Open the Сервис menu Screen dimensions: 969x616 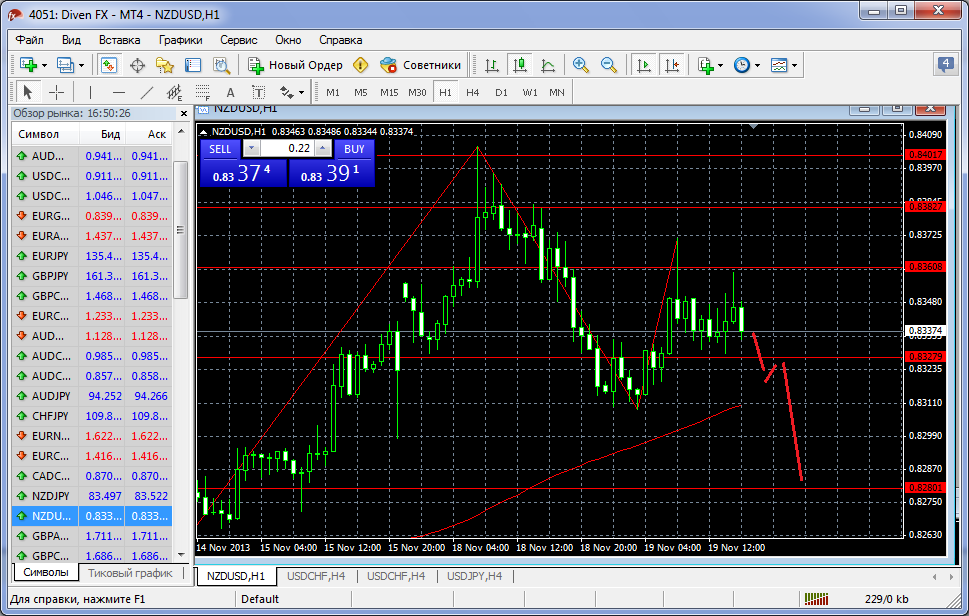(x=238, y=40)
